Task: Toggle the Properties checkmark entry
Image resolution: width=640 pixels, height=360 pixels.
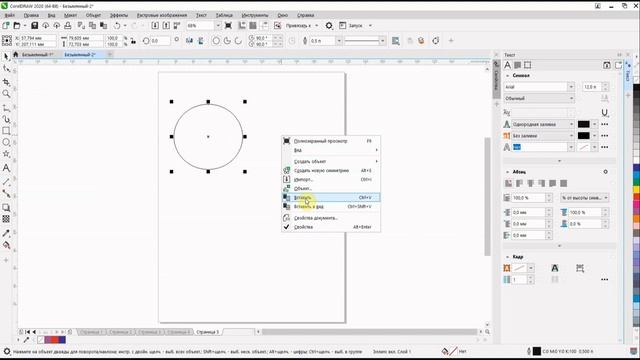Action: (331, 227)
